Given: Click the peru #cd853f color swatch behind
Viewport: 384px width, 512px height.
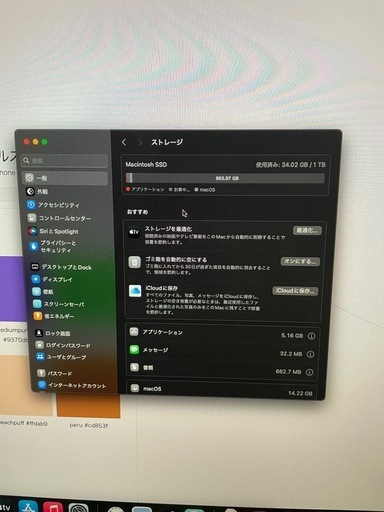Looking at the screenshot, I should coord(88,406).
